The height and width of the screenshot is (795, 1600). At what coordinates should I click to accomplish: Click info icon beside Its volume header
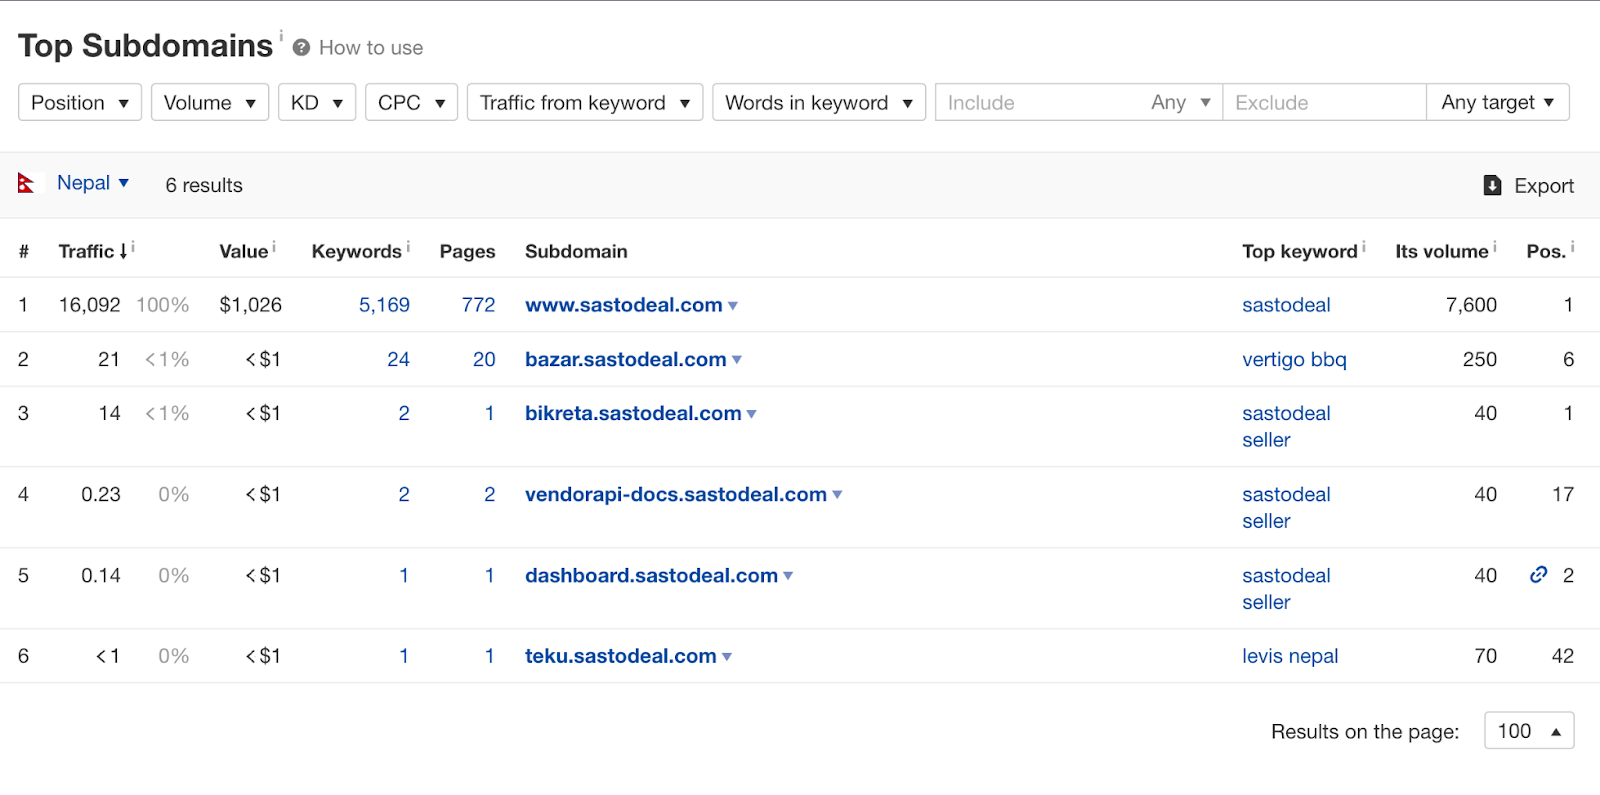tap(1495, 246)
